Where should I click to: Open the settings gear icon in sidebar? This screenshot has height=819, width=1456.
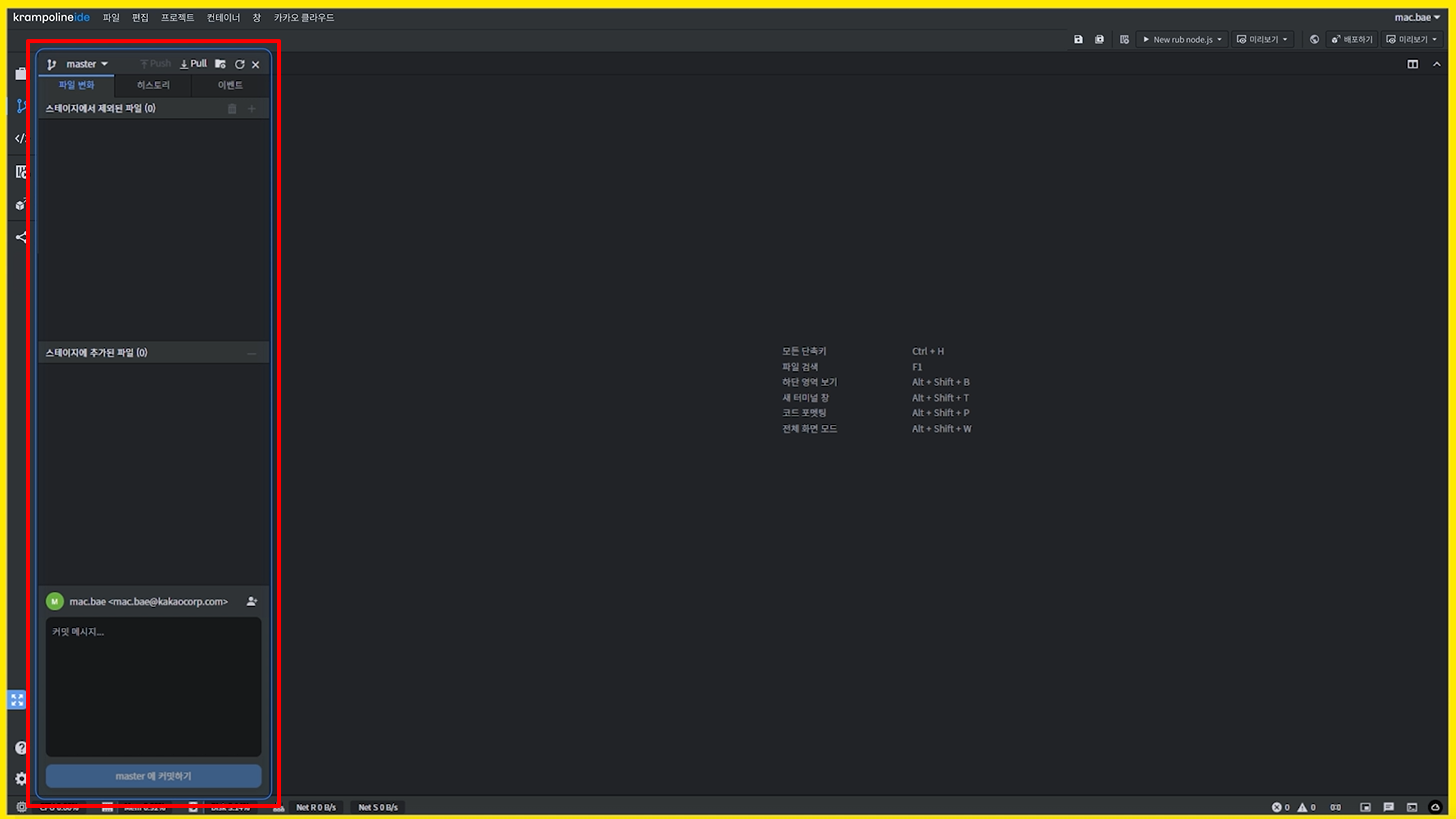20,778
